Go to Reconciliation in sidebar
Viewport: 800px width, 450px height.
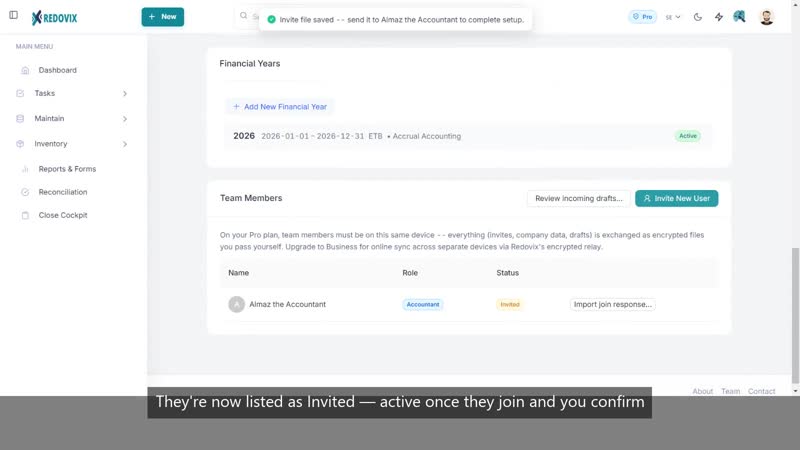click(63, 192)
